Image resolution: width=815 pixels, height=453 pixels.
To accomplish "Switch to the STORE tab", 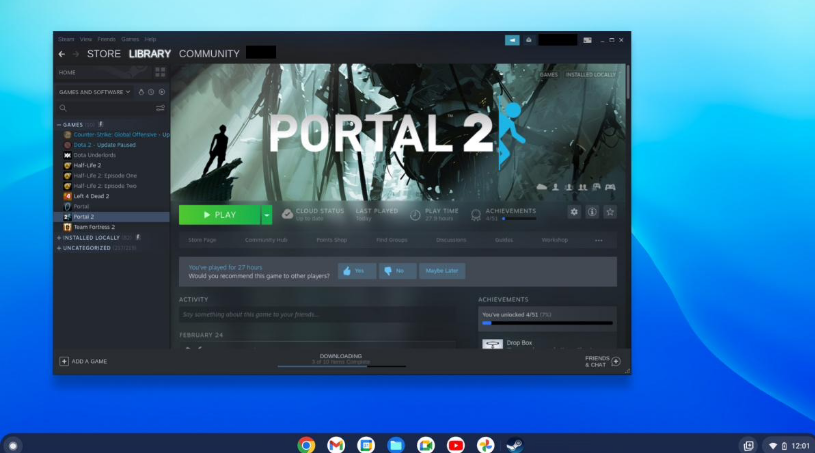I will pos(104,54).
